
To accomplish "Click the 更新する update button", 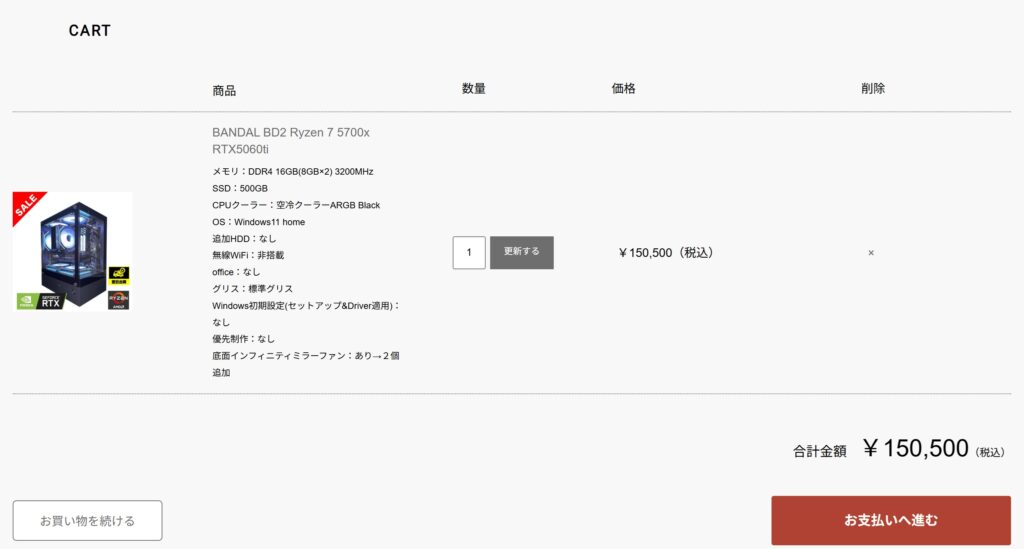I will point(522,253).
